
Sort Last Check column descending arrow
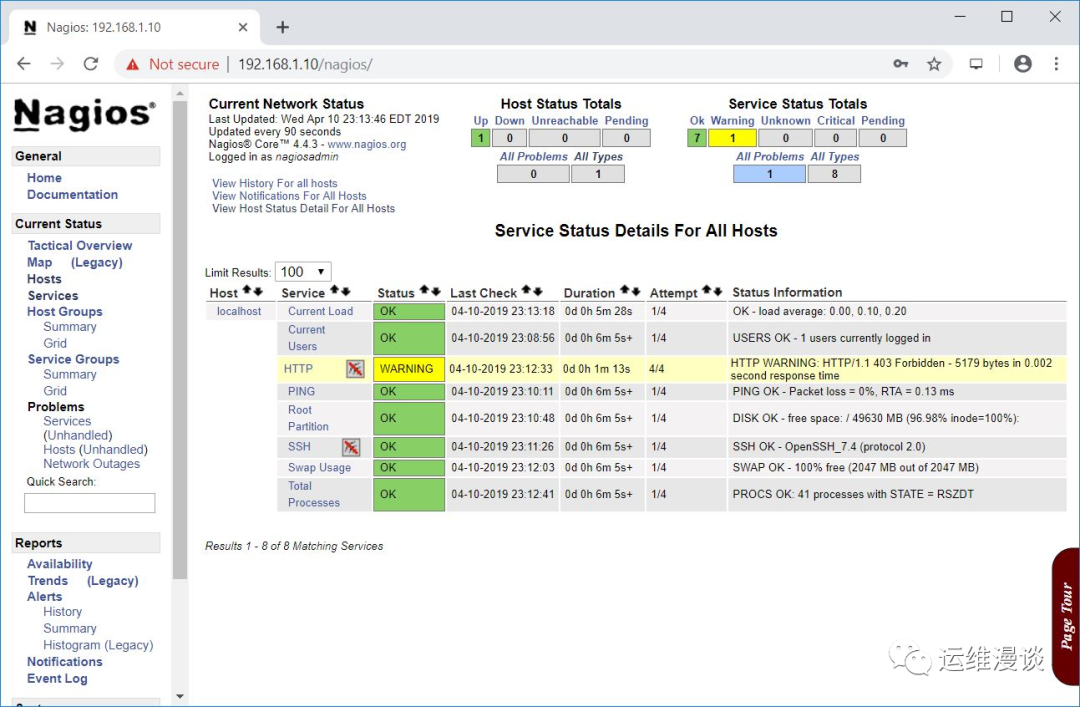click(x=537, y=291)
